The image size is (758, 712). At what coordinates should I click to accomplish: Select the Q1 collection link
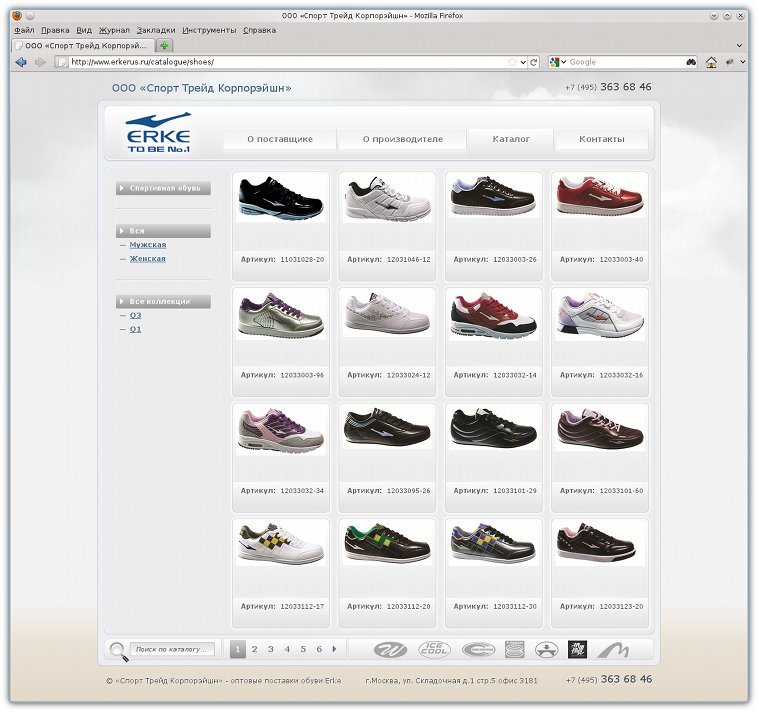pyautogui.click(x=135, y=329)
